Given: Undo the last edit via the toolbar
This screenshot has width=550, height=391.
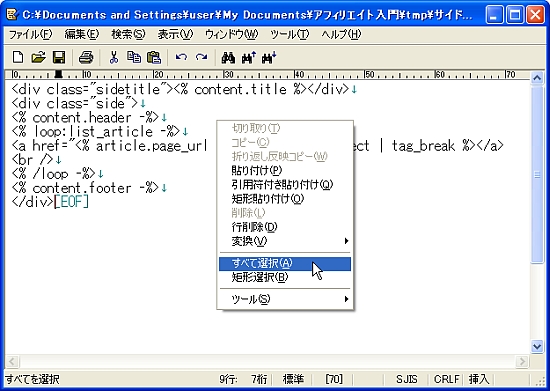Looking at the screenshot, I should click(181, 57).
